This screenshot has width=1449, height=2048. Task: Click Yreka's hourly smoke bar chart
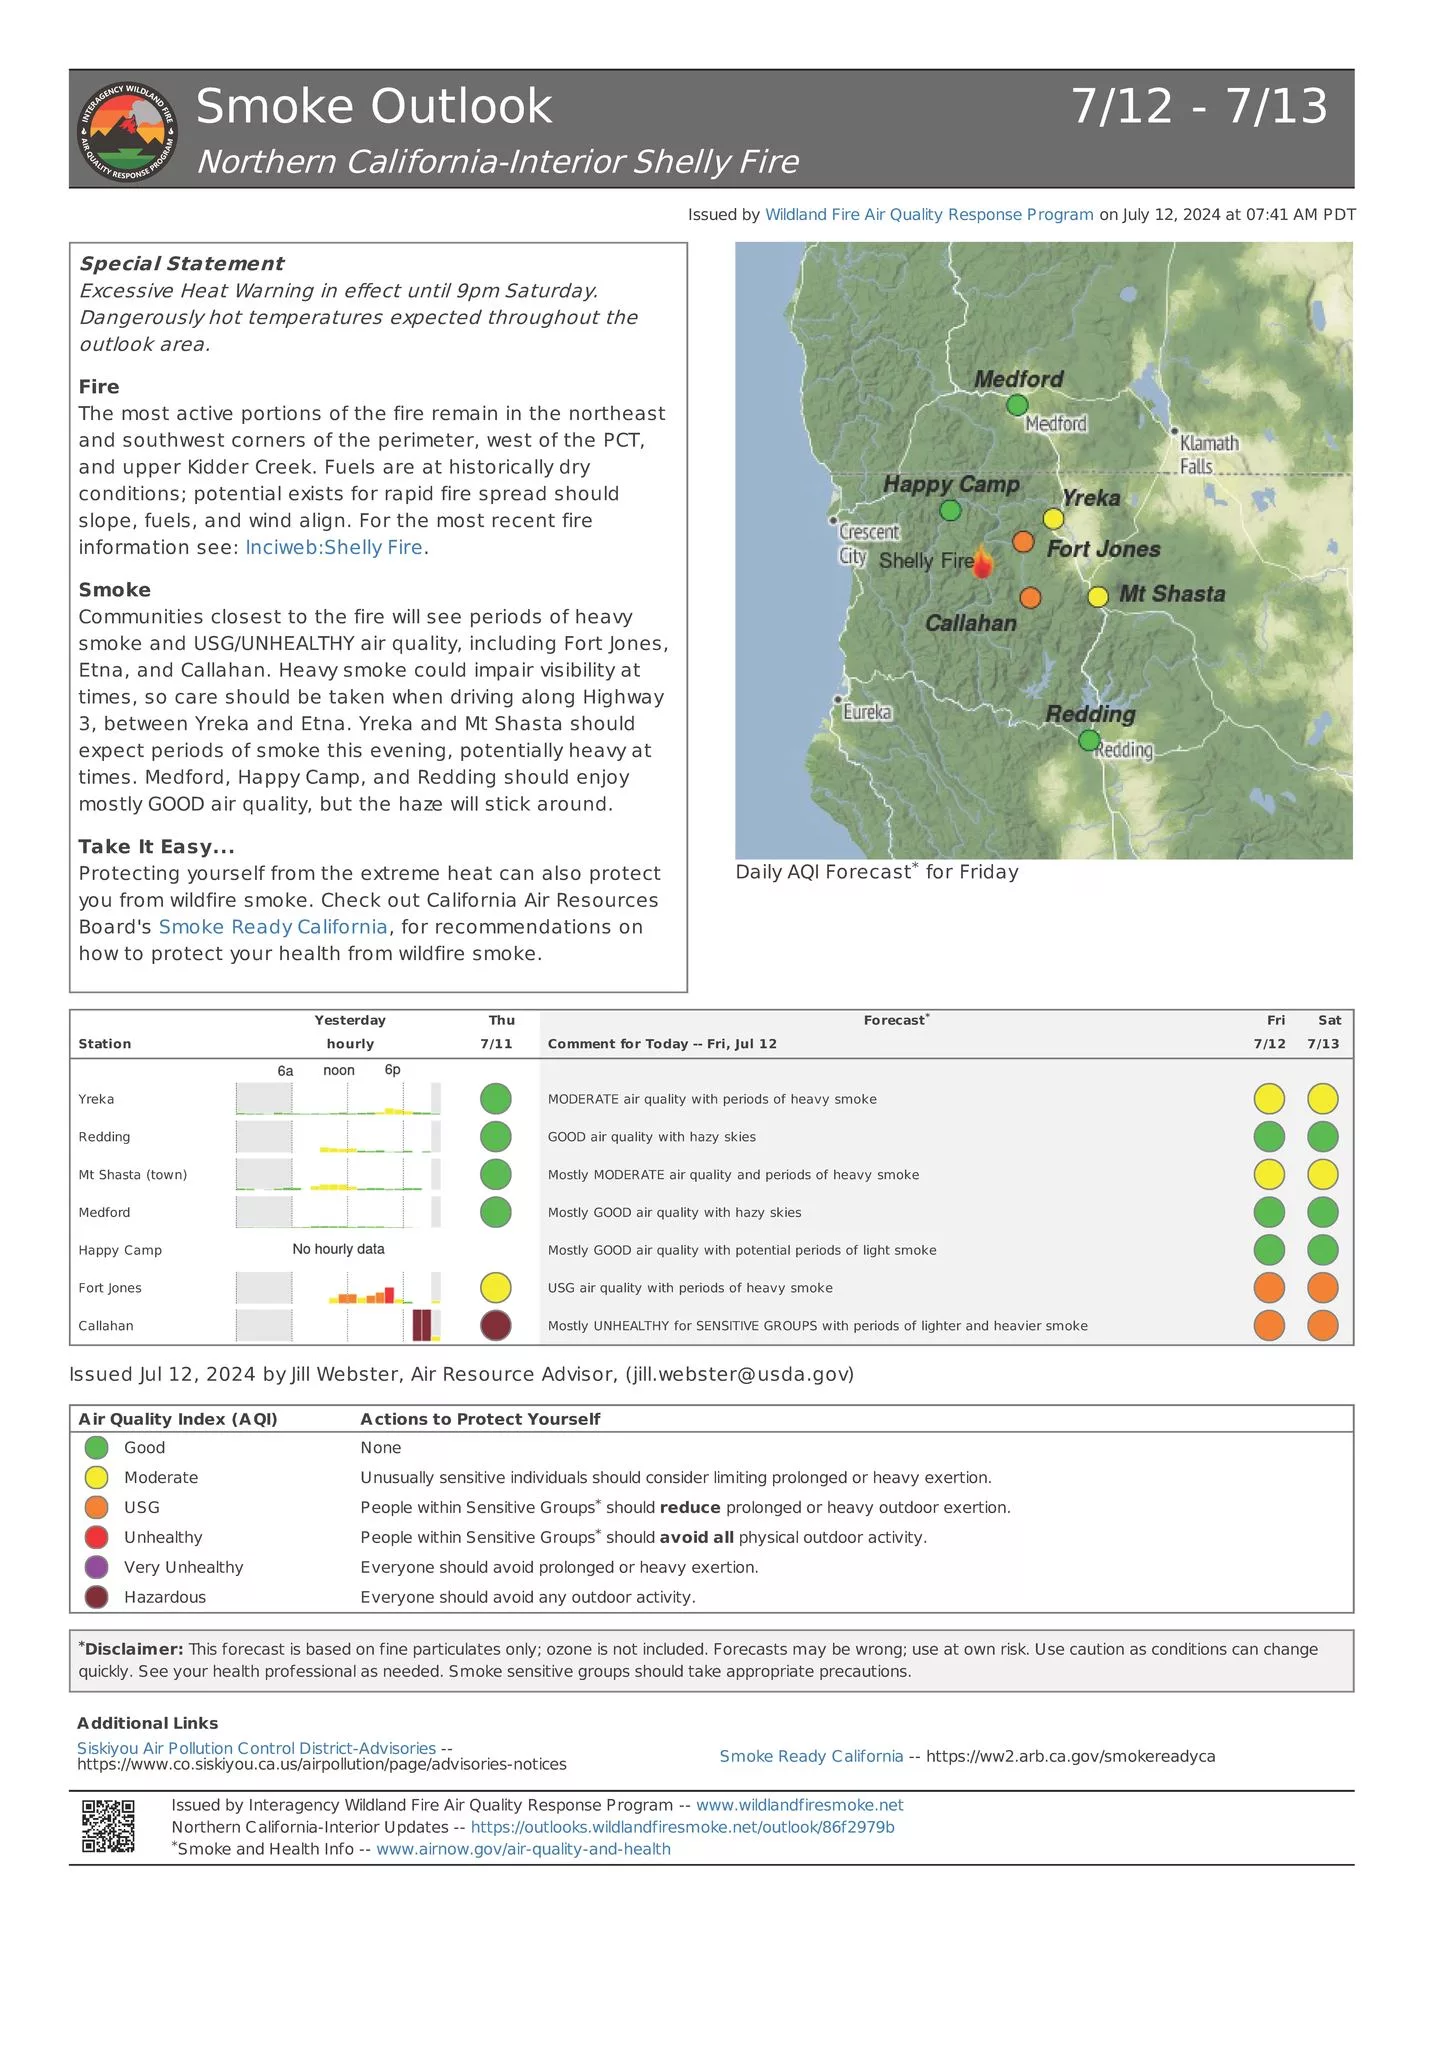pyautogui.click(x=338, y=1099)
